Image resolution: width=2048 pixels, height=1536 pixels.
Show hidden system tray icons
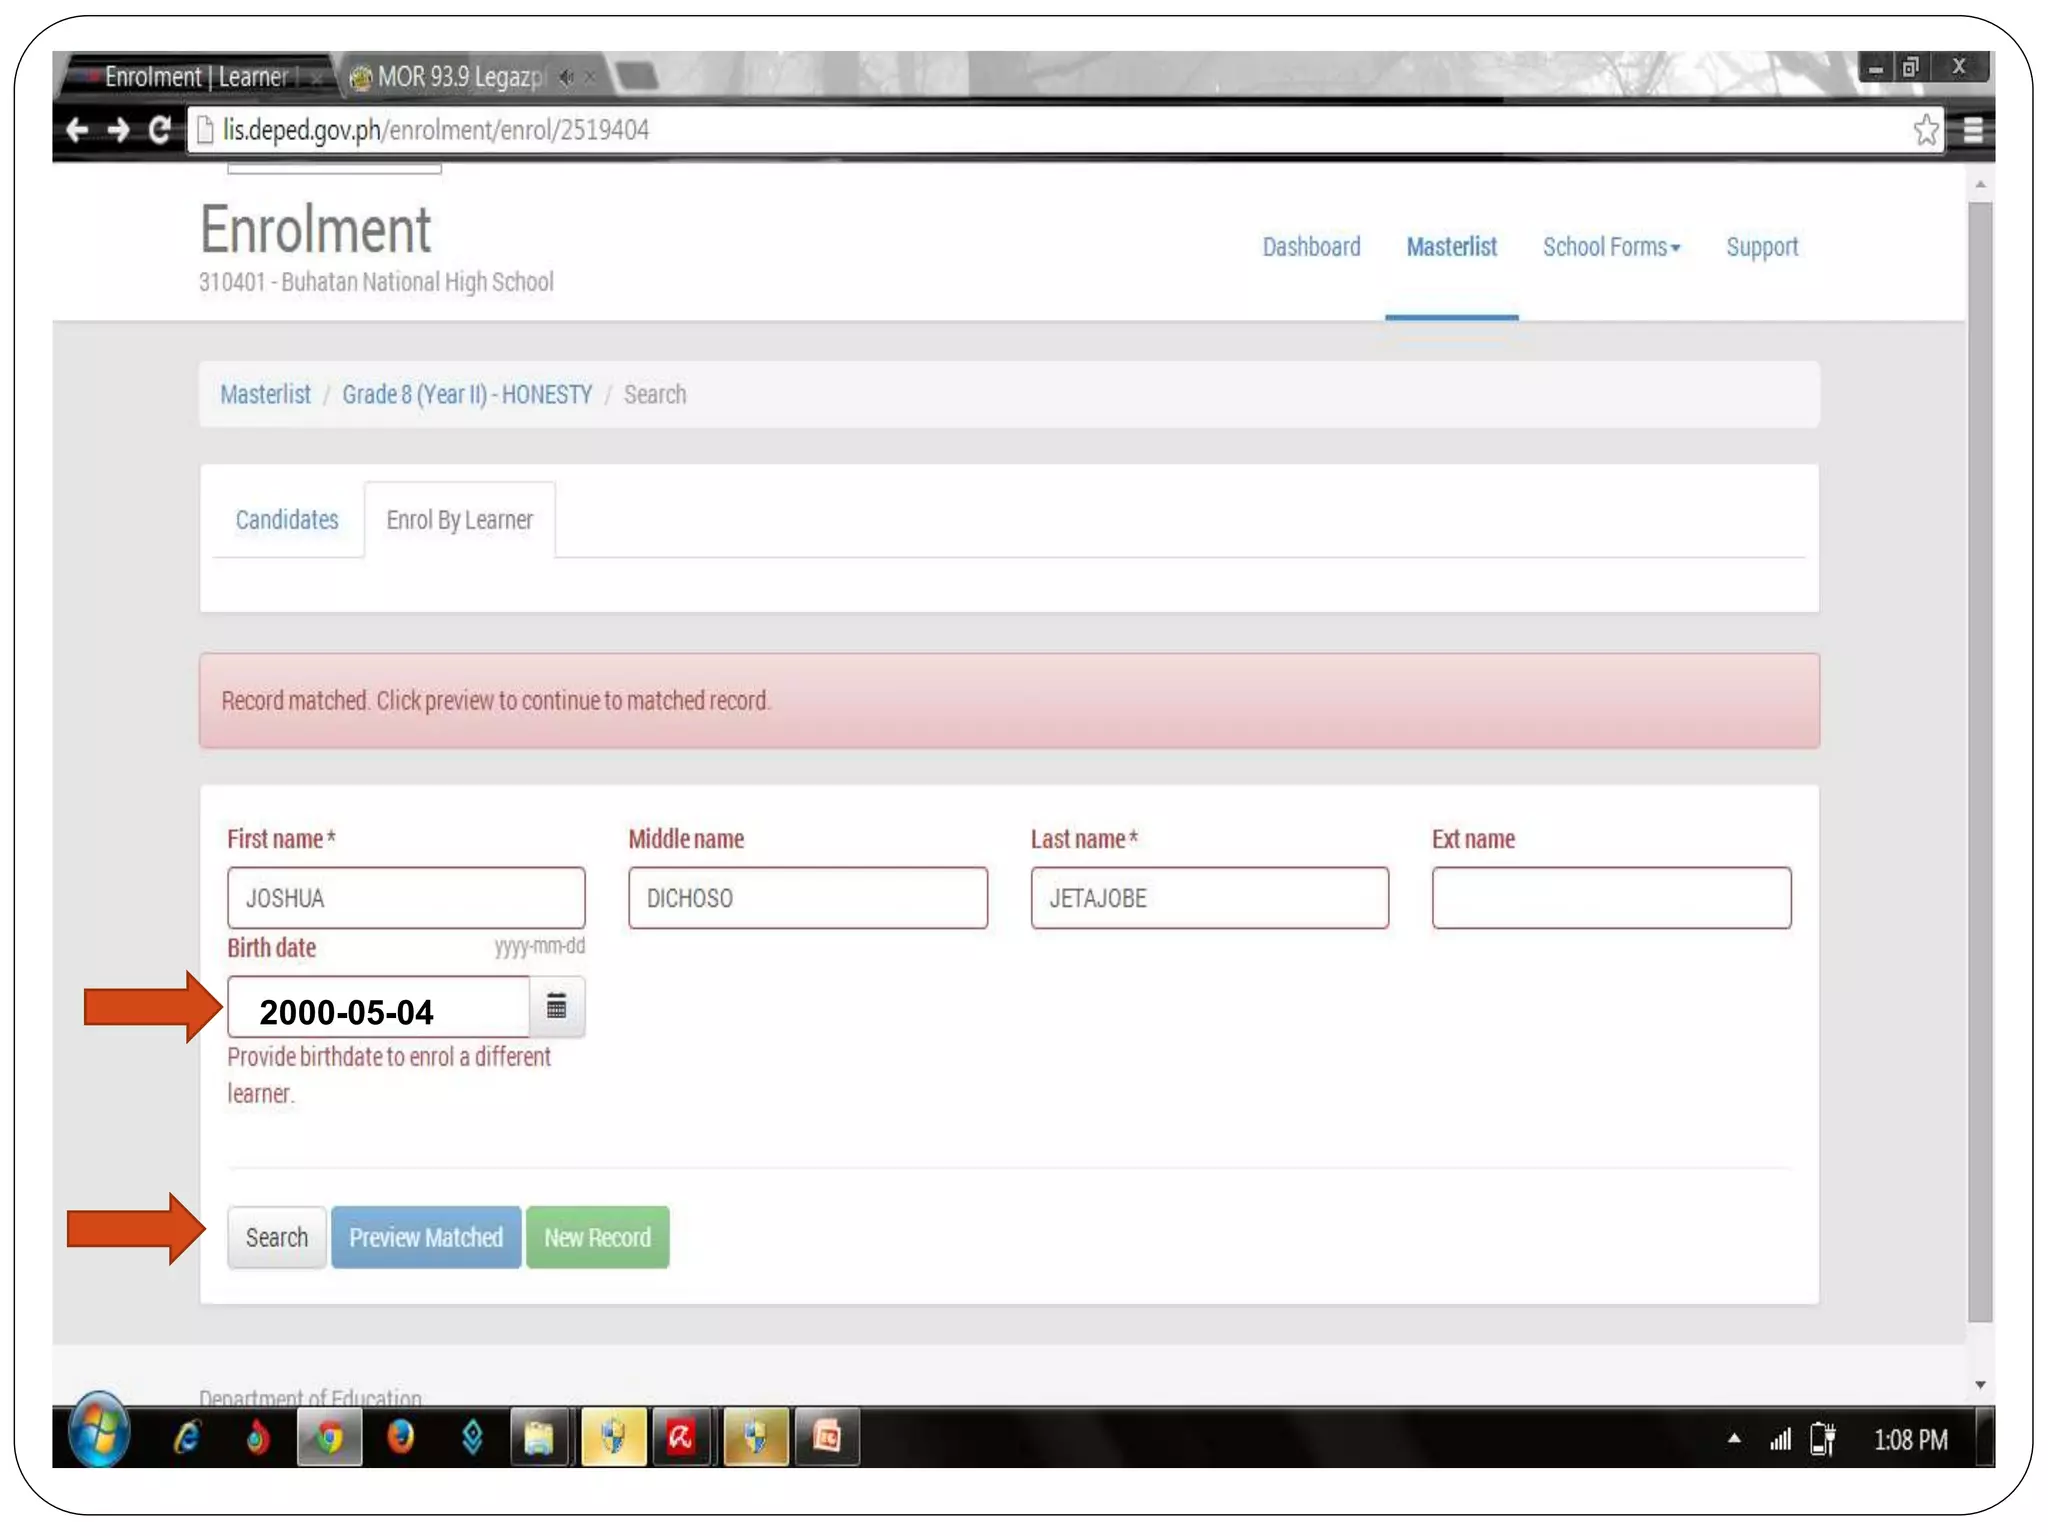(x=1734, y=1438)
